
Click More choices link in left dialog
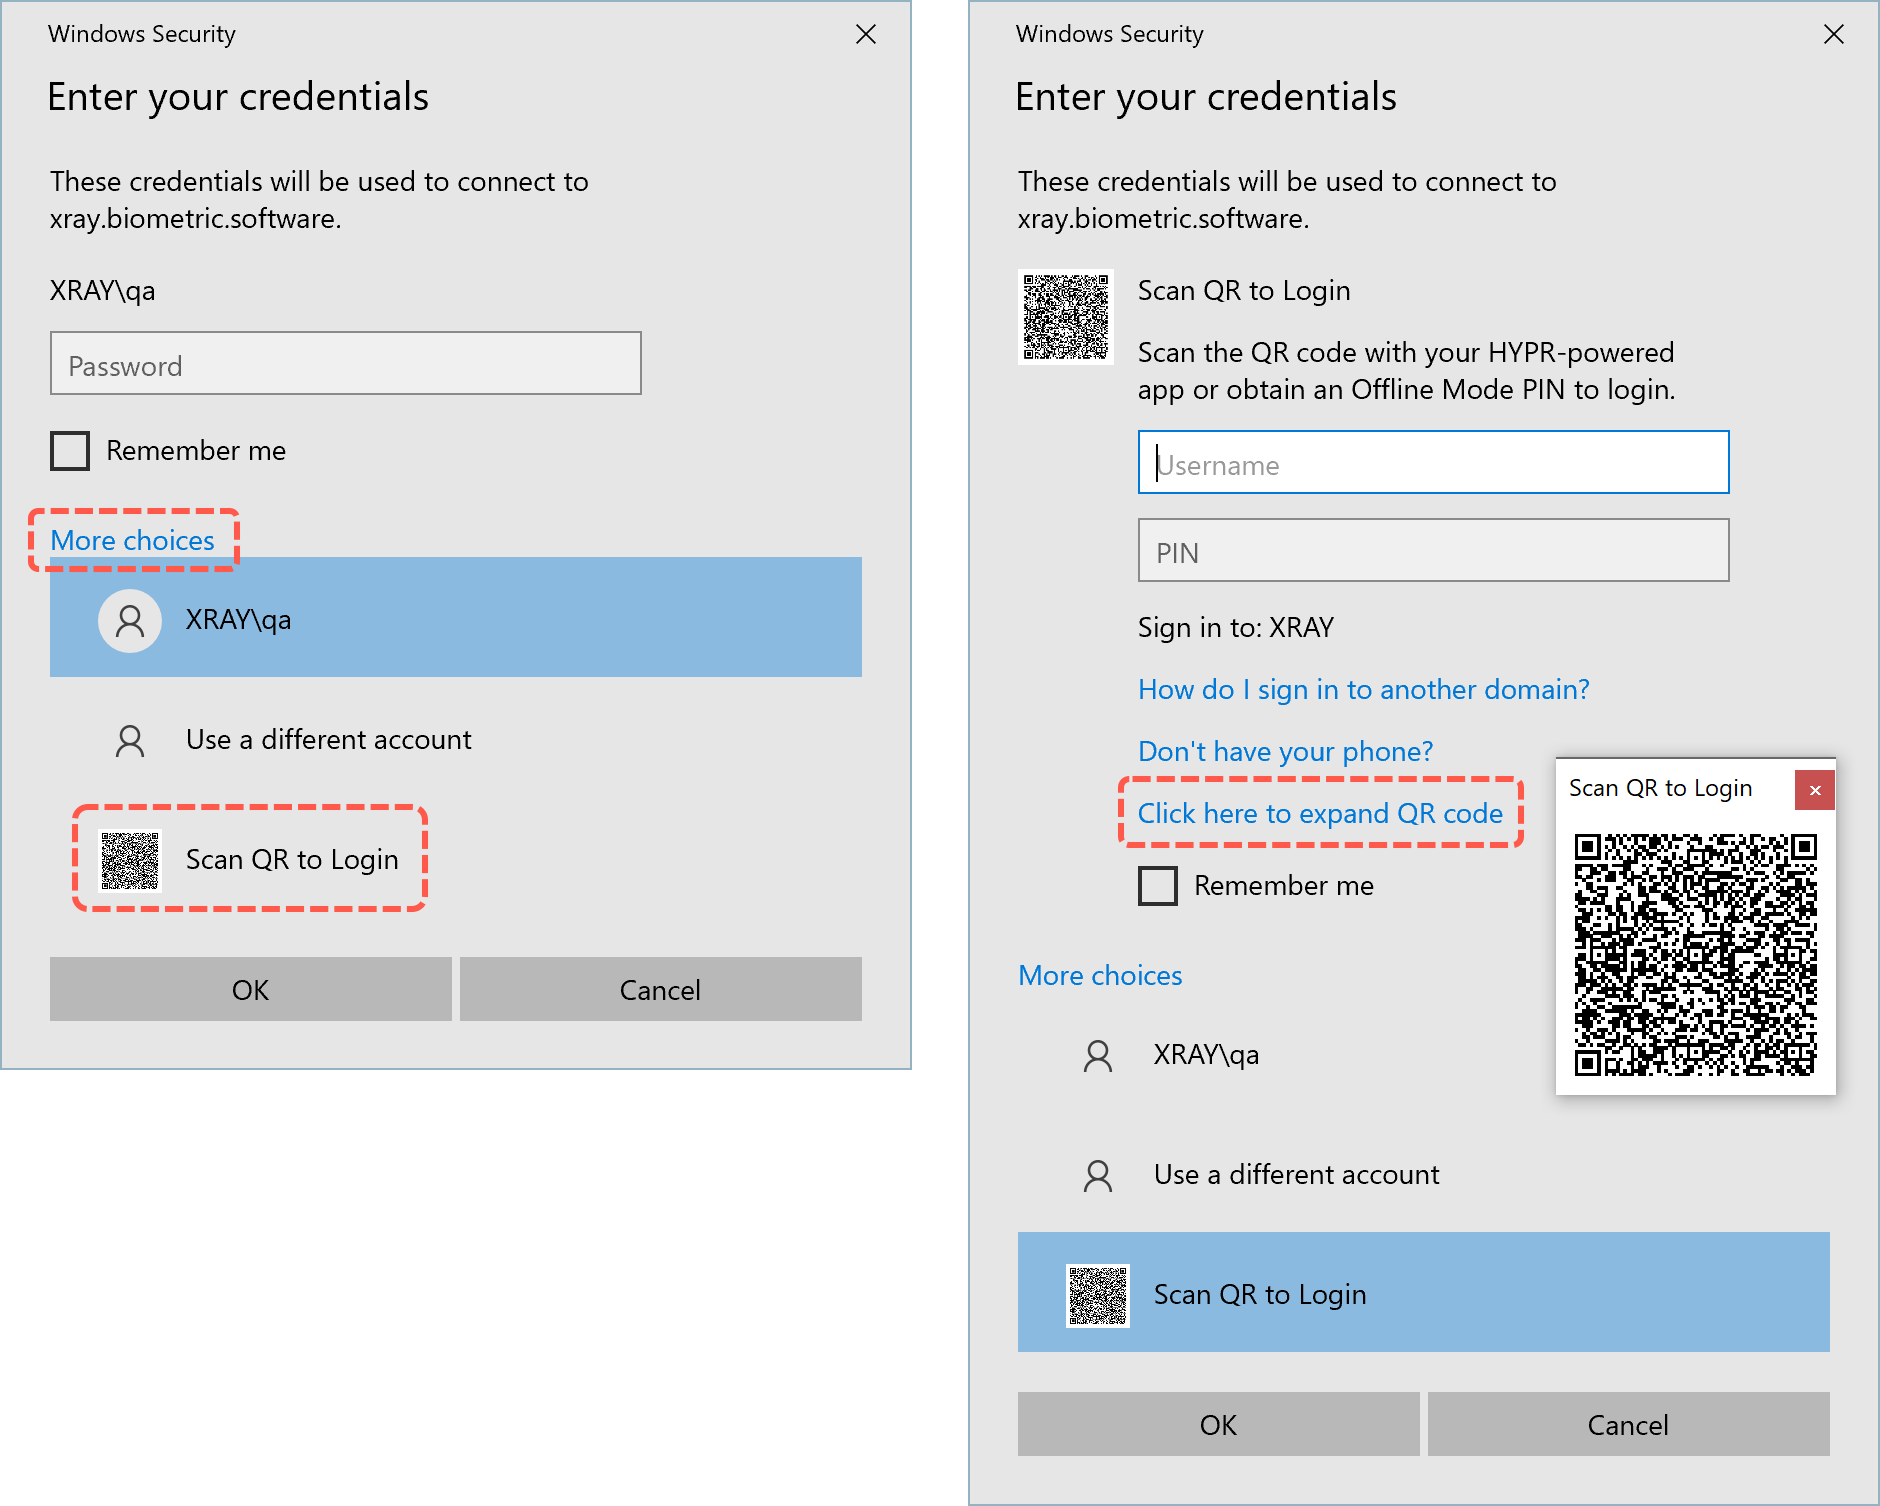coord(132,540)
